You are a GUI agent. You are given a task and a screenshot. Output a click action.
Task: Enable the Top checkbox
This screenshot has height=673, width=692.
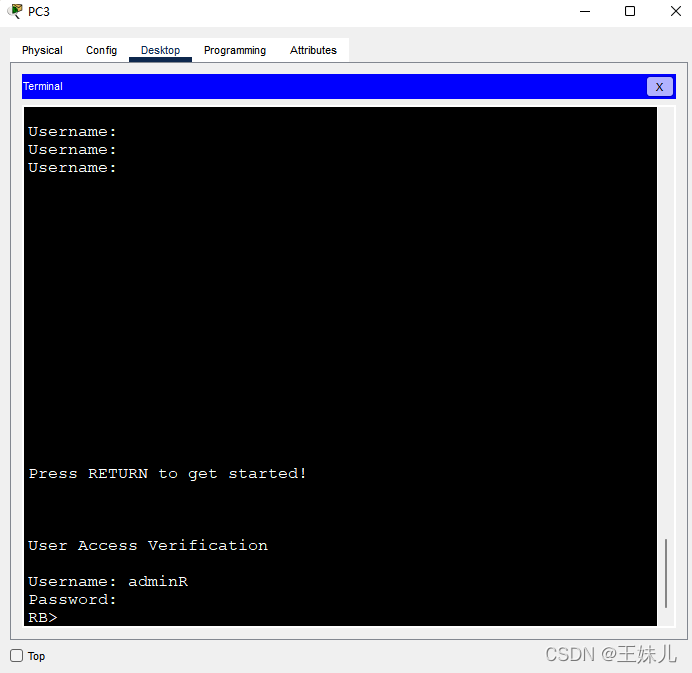[x=17, y=655]
